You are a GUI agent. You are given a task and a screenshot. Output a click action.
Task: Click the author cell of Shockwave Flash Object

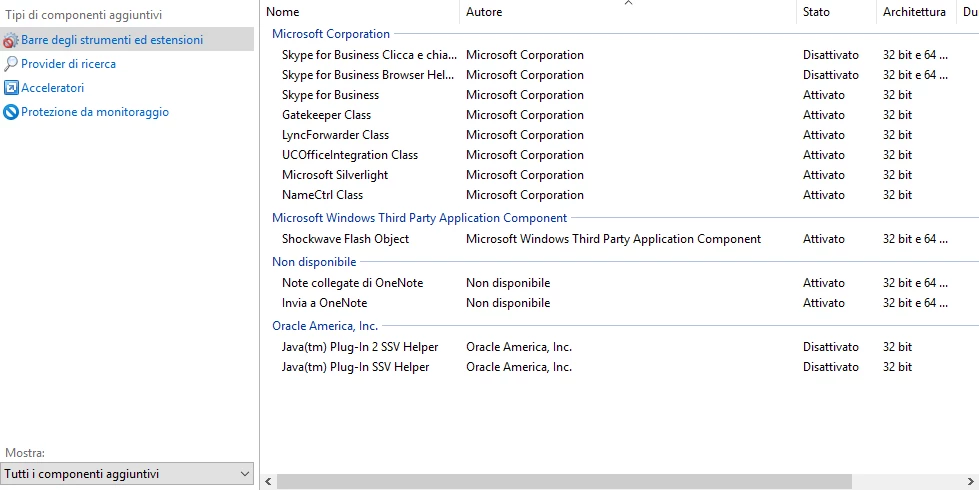[x=614, y=239]
